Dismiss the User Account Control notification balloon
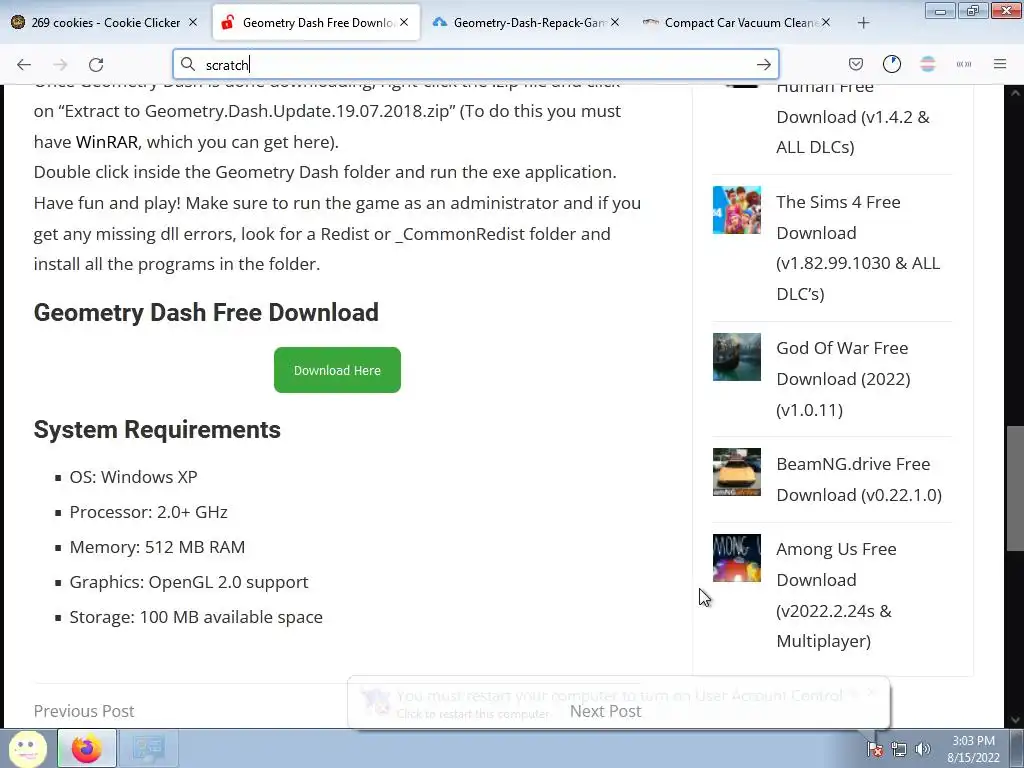The height and width of the screenshot is (768, 1024). (x=872, y=694)
